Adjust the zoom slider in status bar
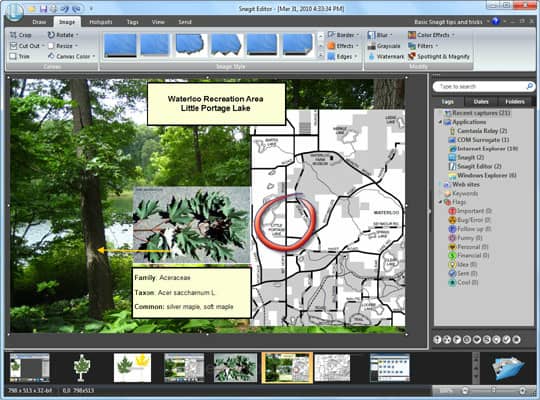Screen dimensions: 540x400 [494, 390]
